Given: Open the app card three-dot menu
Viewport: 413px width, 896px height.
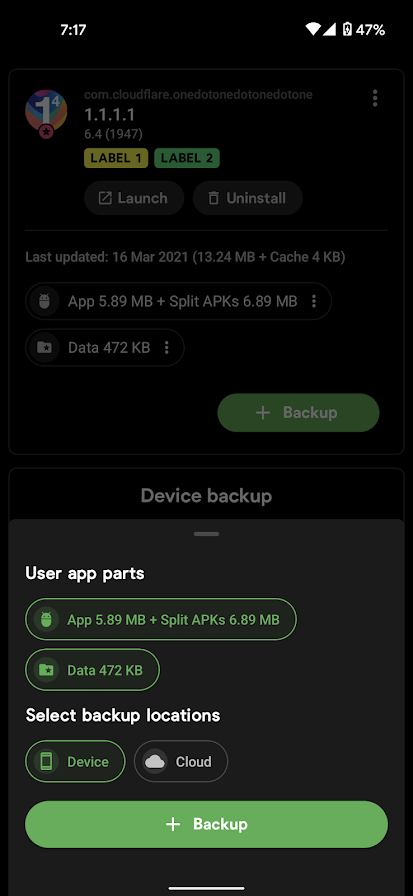Looking at the screenshot, I should [x=375, y=98].
